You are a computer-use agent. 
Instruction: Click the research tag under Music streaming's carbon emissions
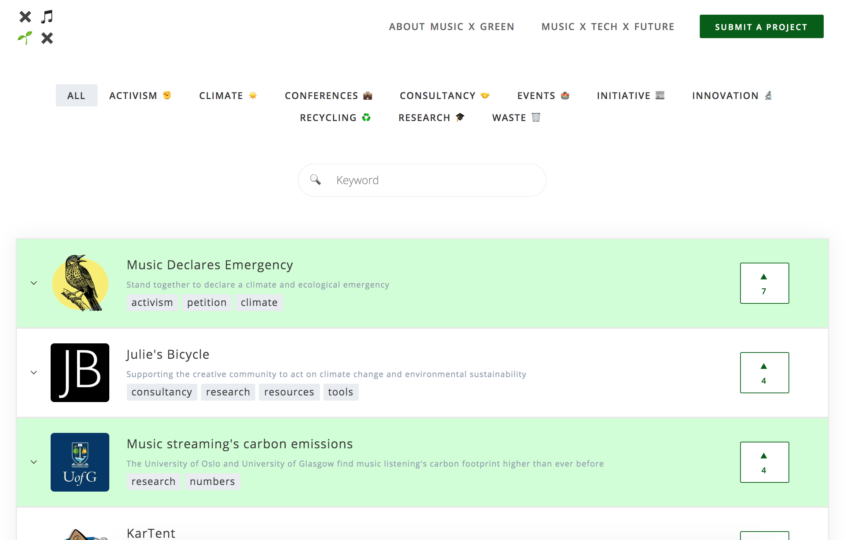click(x=154, y=481)
